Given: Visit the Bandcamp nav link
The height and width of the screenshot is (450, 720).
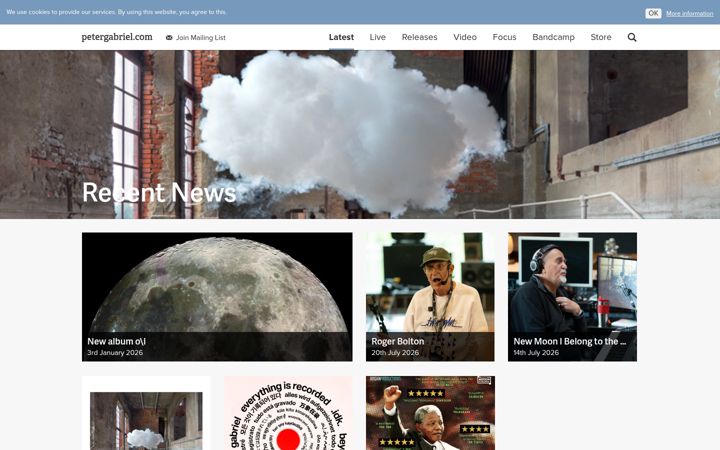Looking at the screenshot, I should point(553,37).
